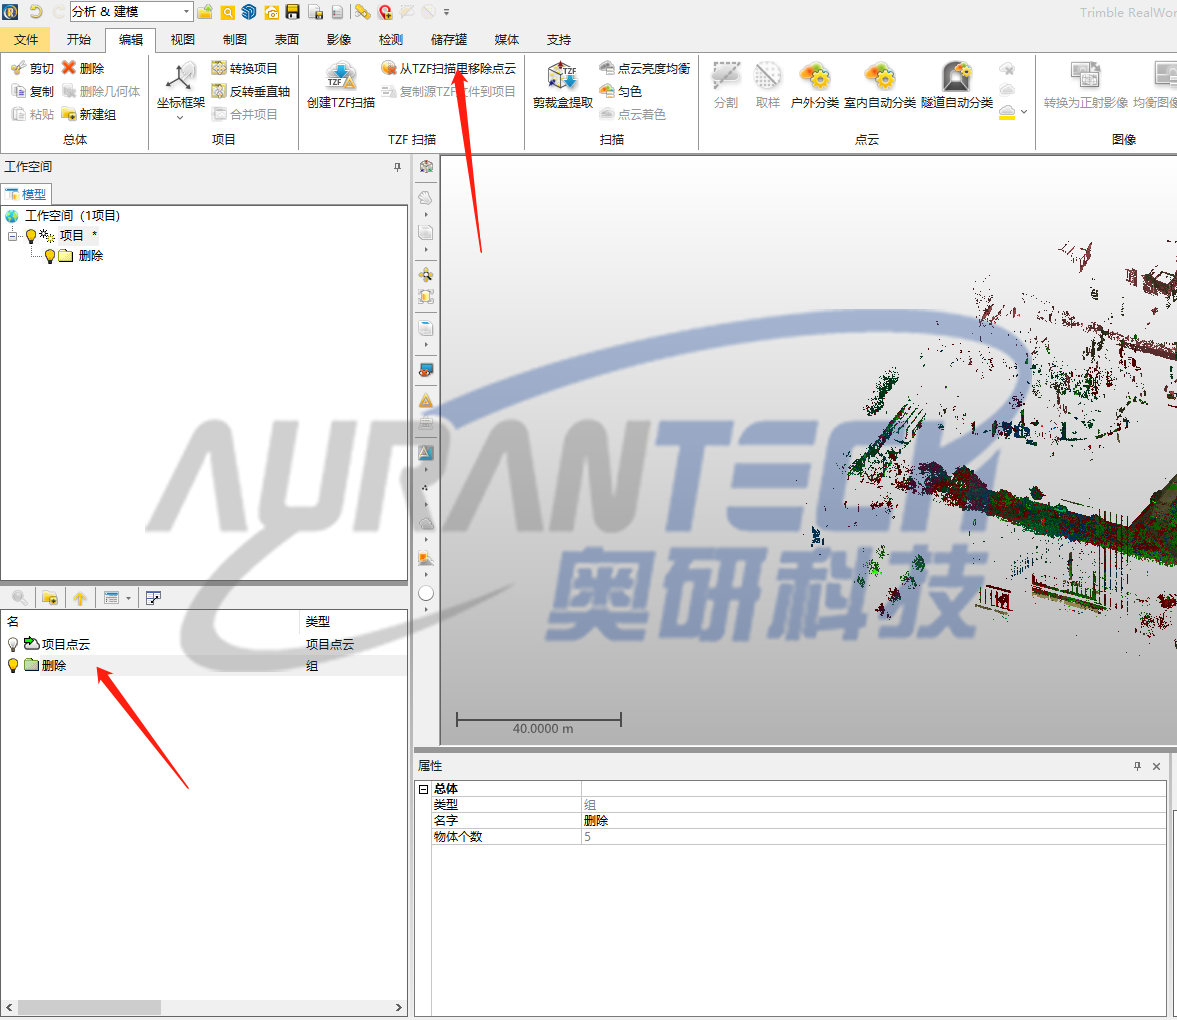The image size is (1177, 1020).
Task: Run 隧道自动分类 tunnel auto classification
Action: (x=957, y=86)
